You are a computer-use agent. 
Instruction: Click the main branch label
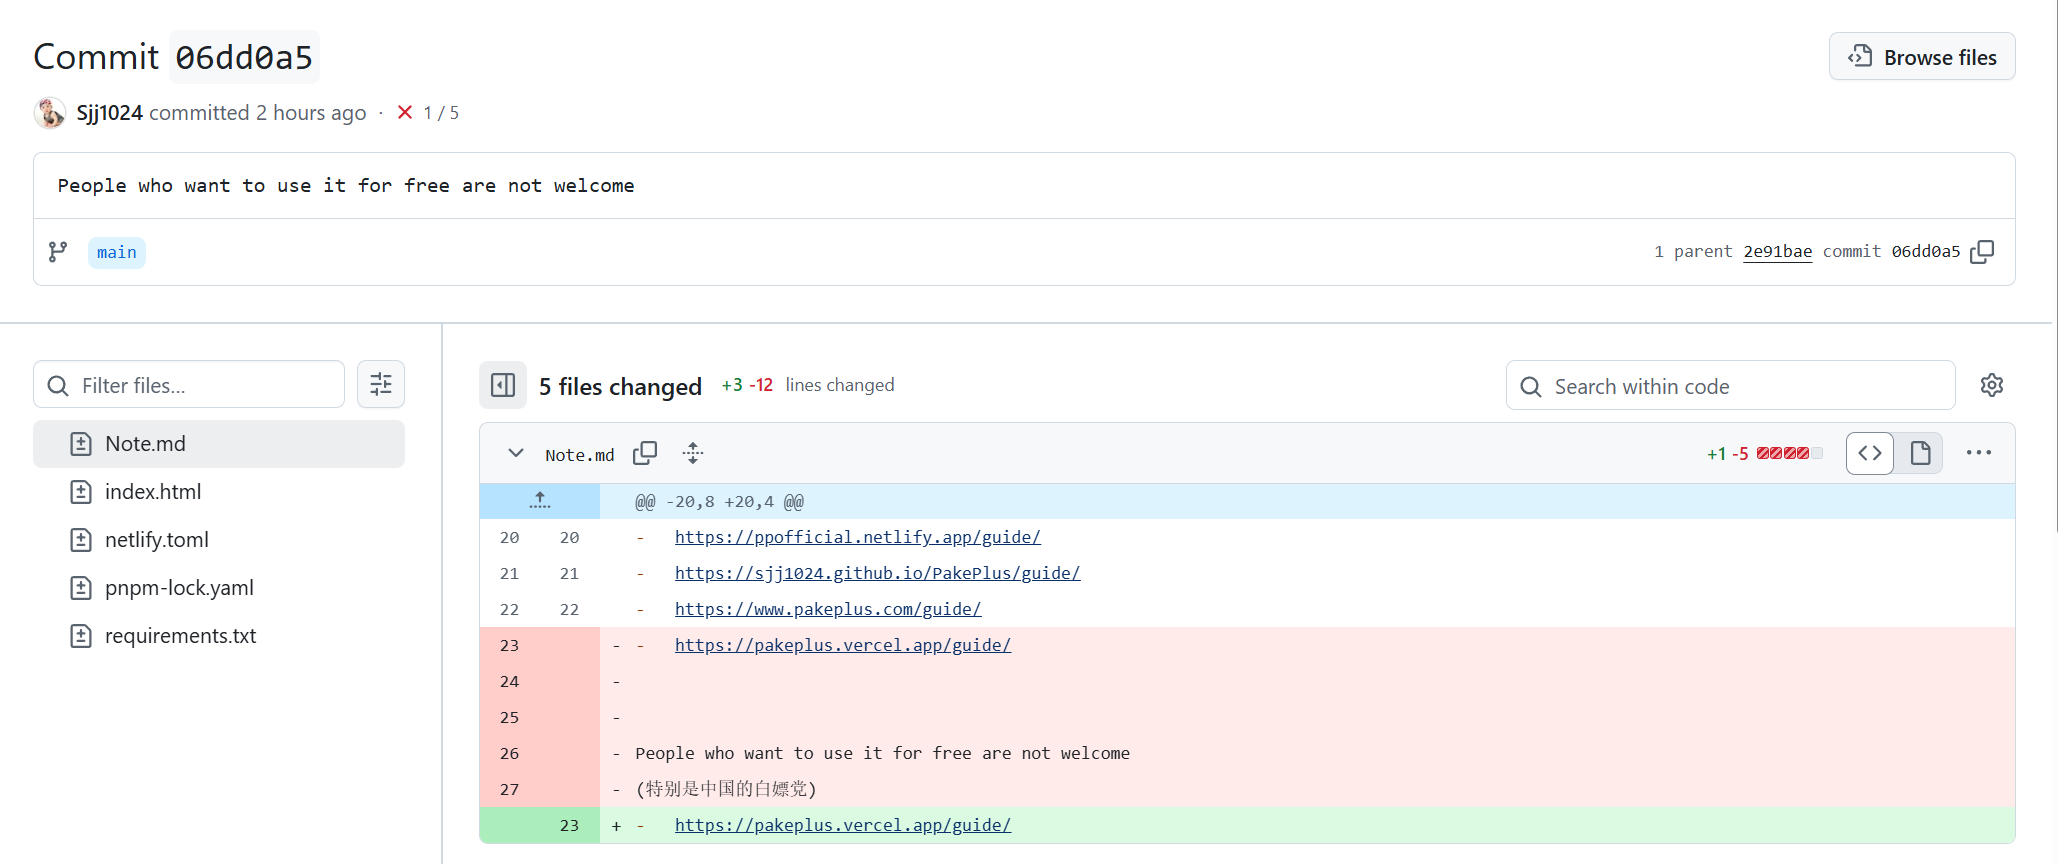(x=117, y=253)
